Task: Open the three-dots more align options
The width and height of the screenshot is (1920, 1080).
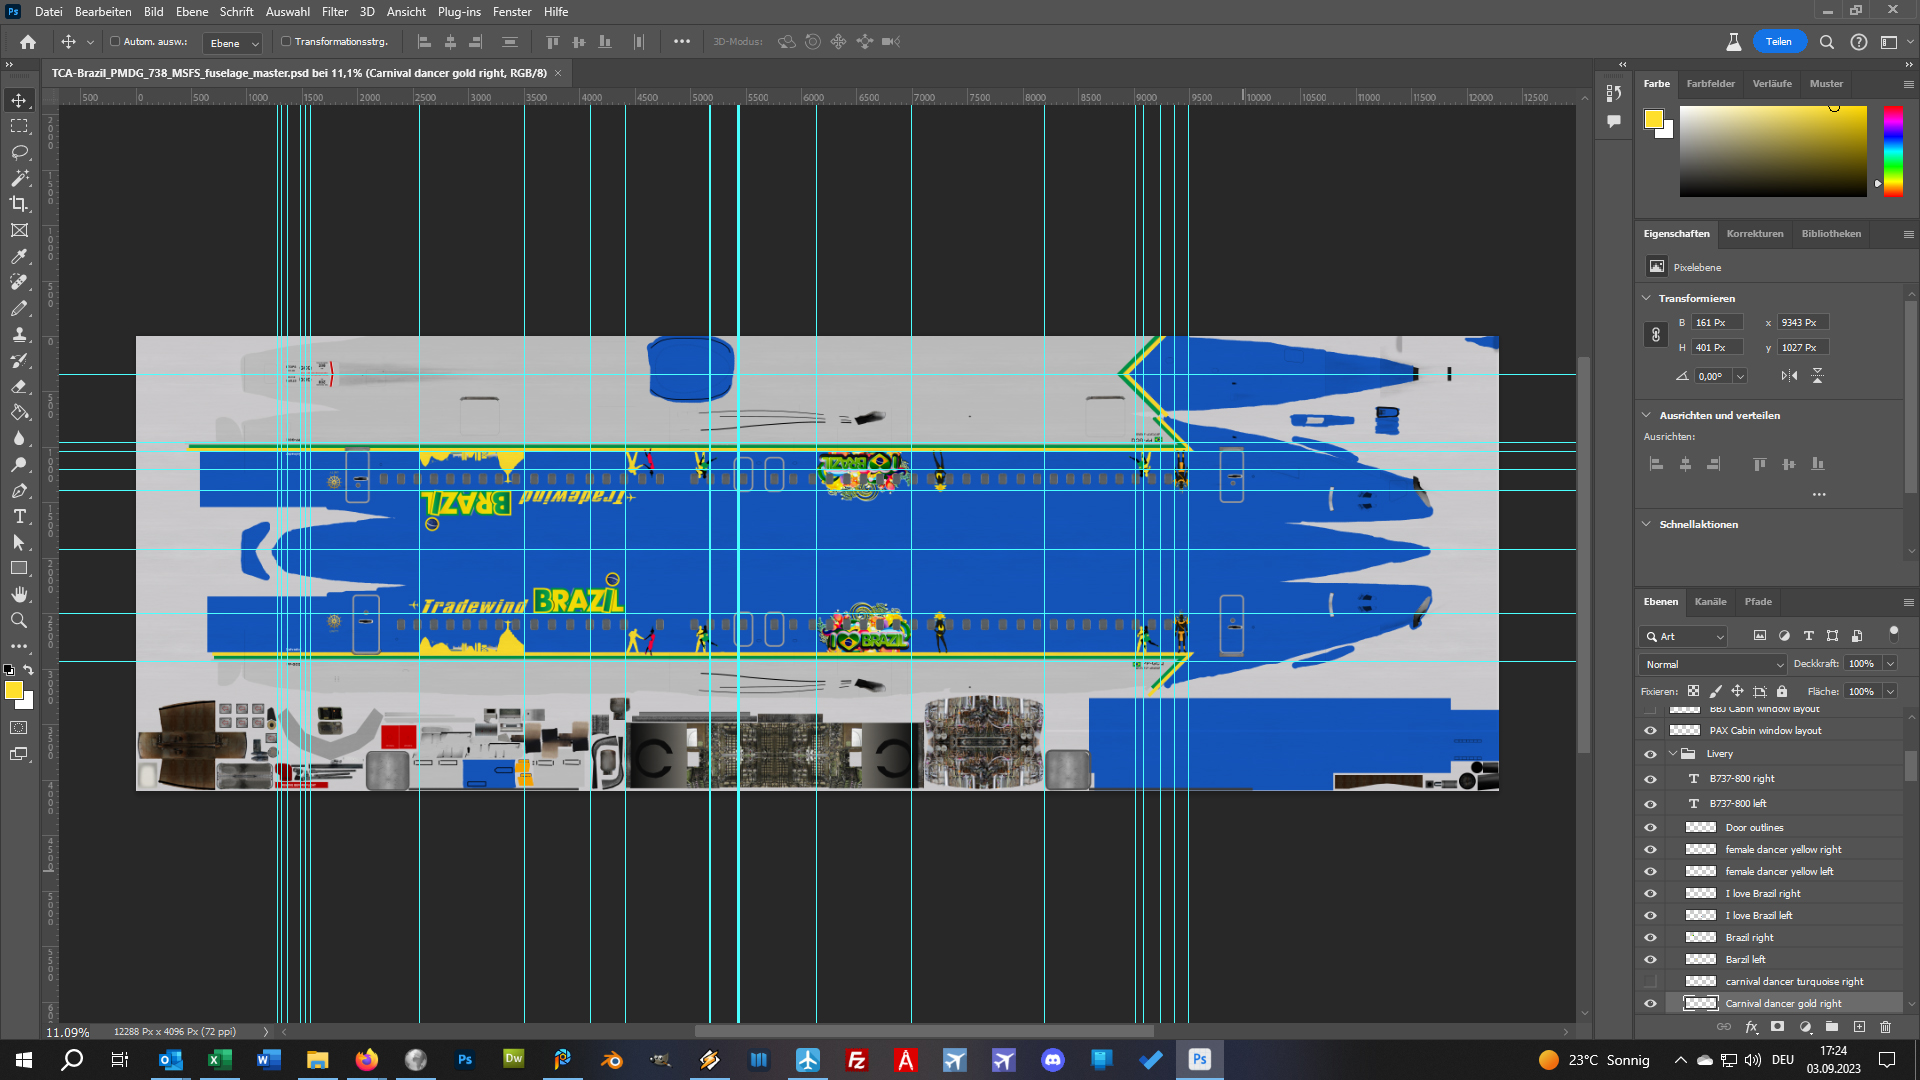Action: pyautogui.click(x=1819, y=495)
